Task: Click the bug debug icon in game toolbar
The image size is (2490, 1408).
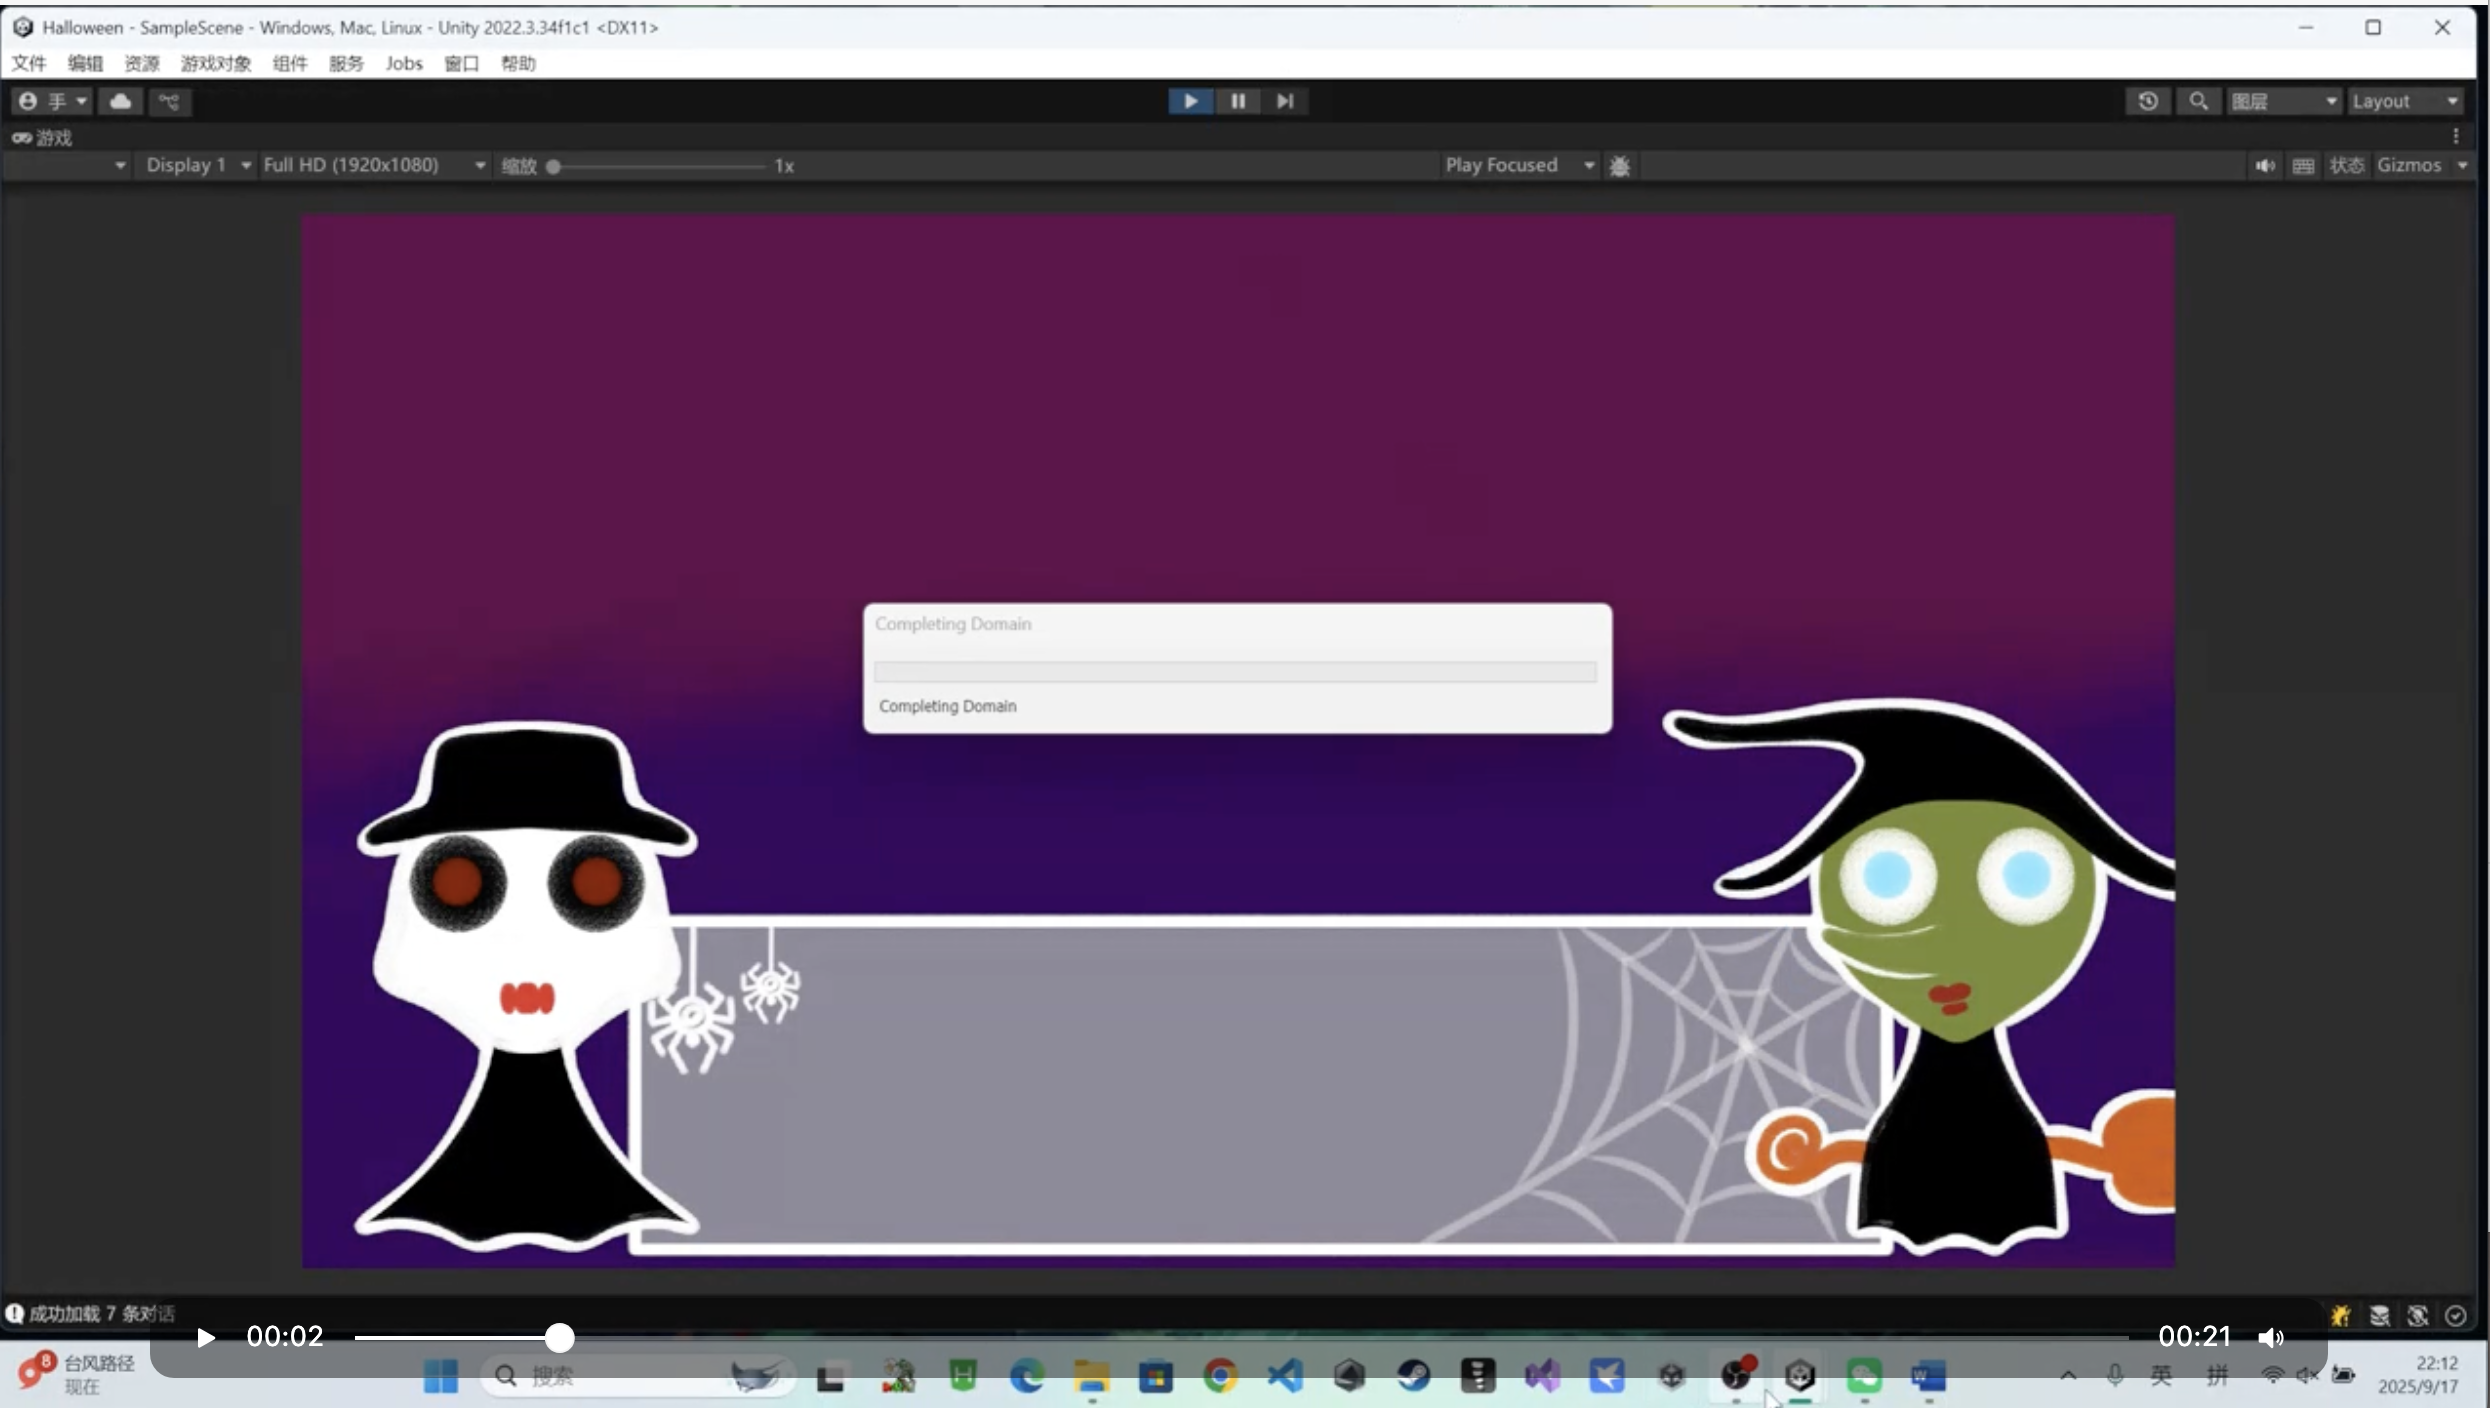Action: (x=1619, y=166)
